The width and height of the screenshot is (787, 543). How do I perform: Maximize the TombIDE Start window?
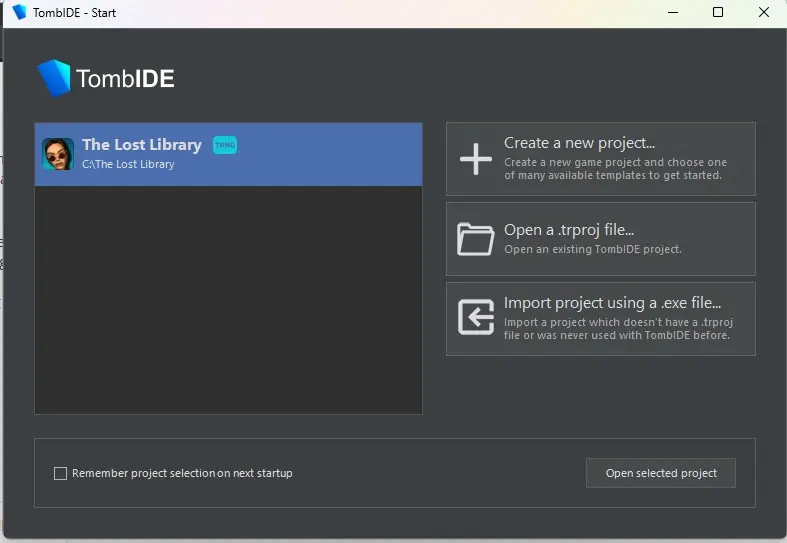(718, 12)
